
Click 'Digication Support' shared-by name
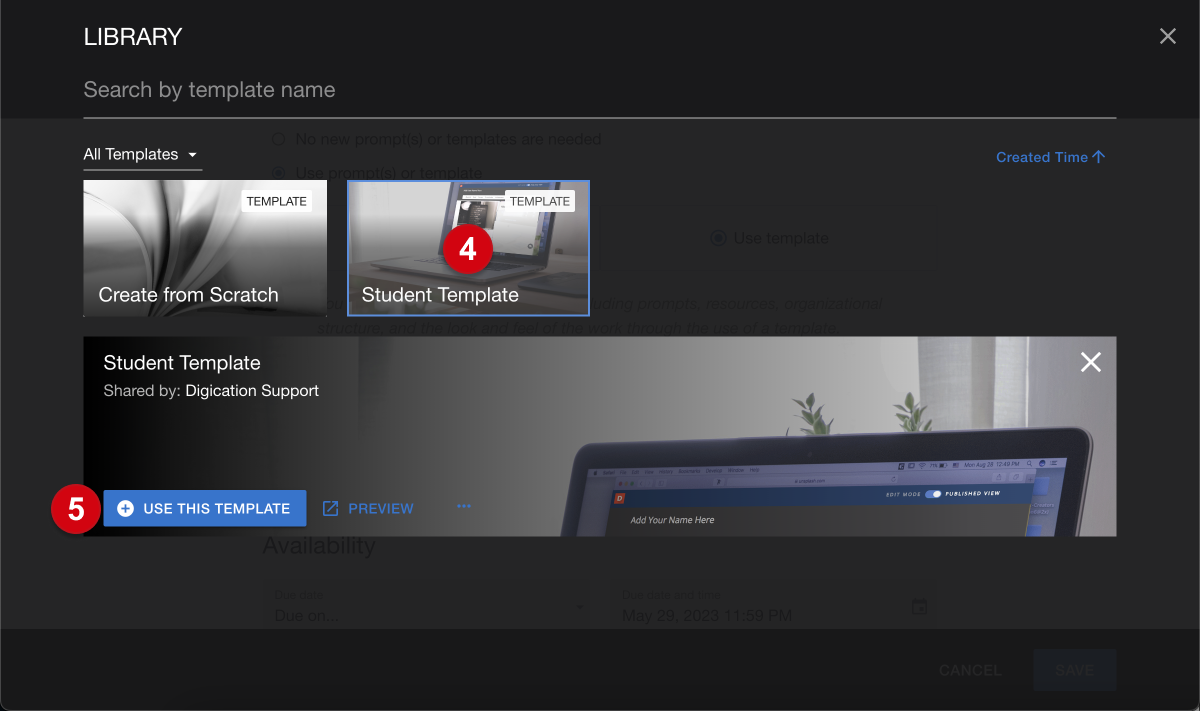point(252,391)
